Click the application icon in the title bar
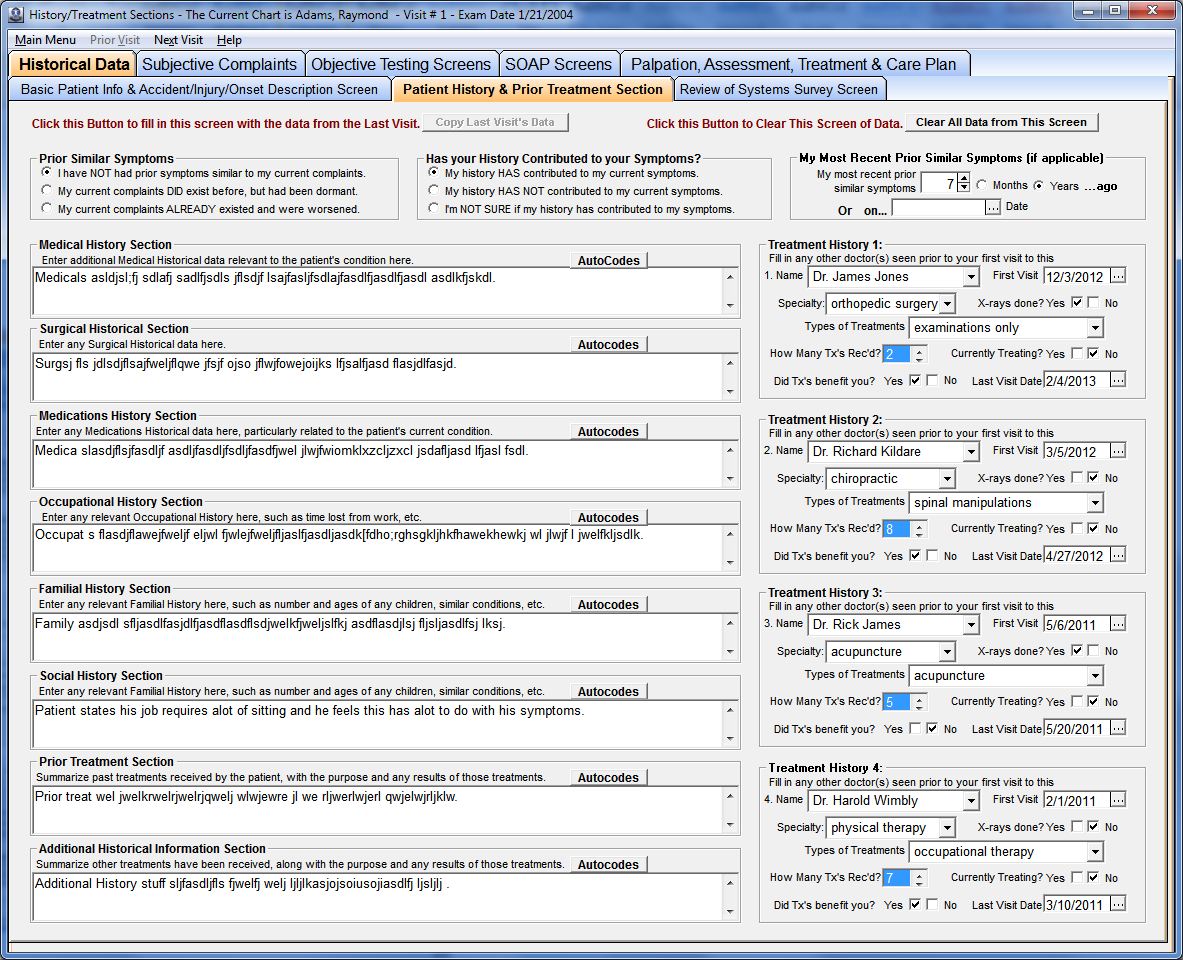1183x960 pixels. pos(17,14)
